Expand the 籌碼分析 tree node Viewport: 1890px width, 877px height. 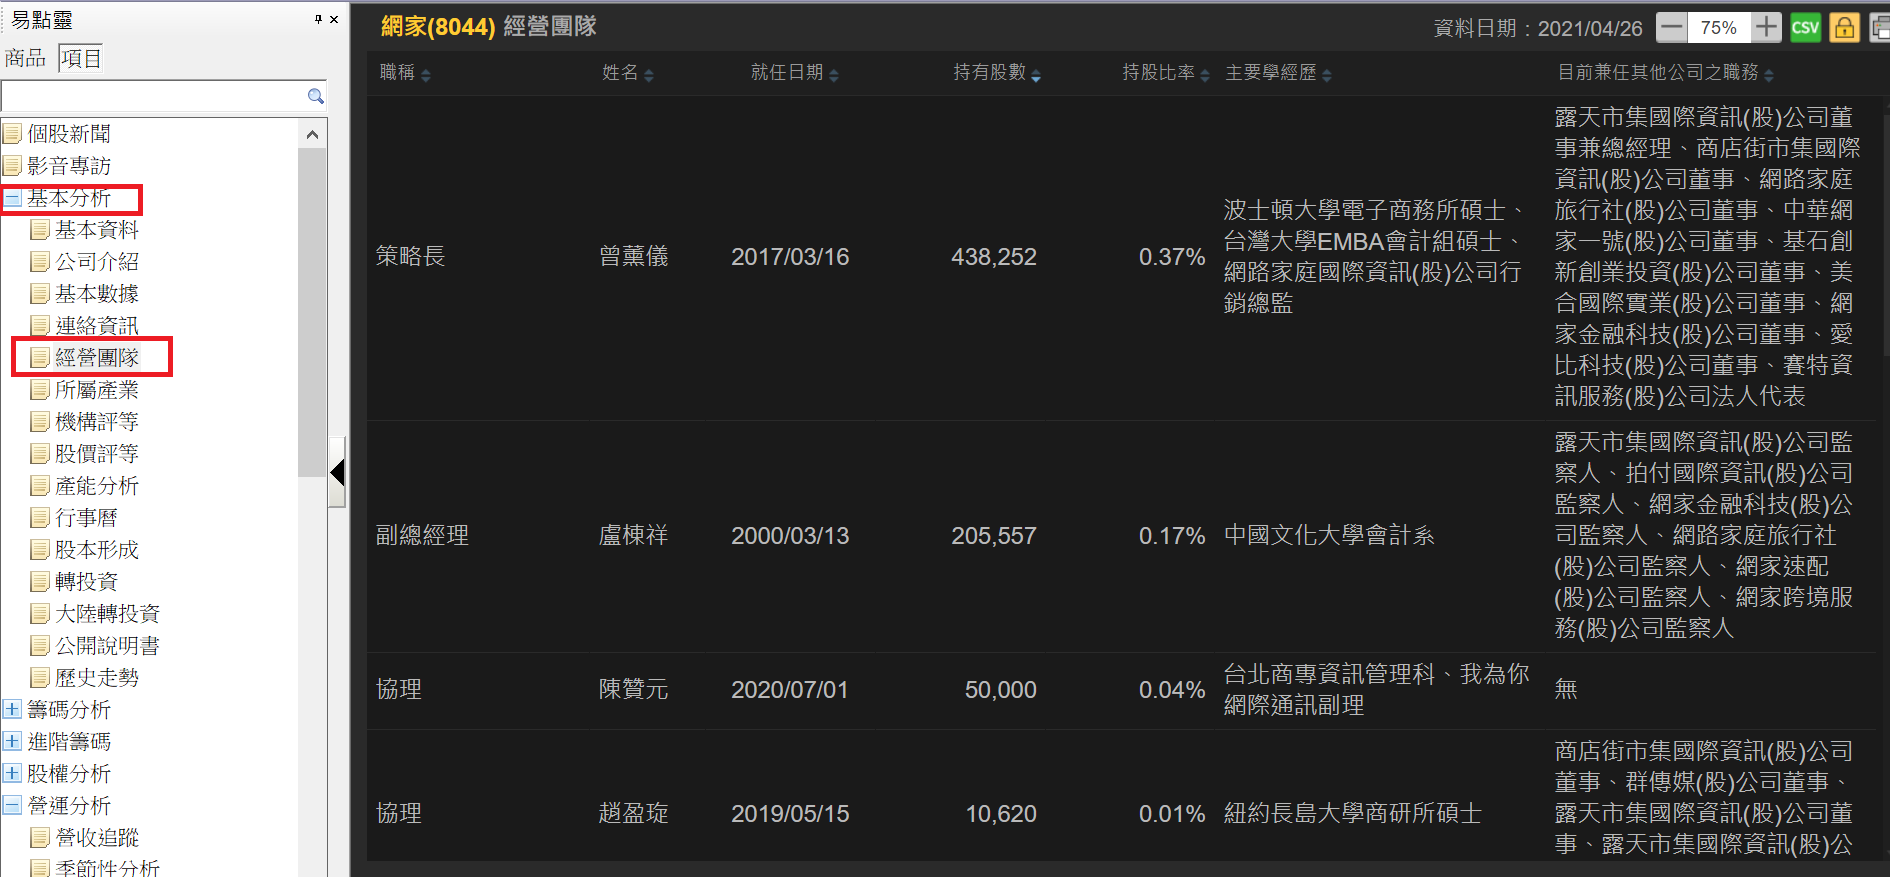coord(12,710)
